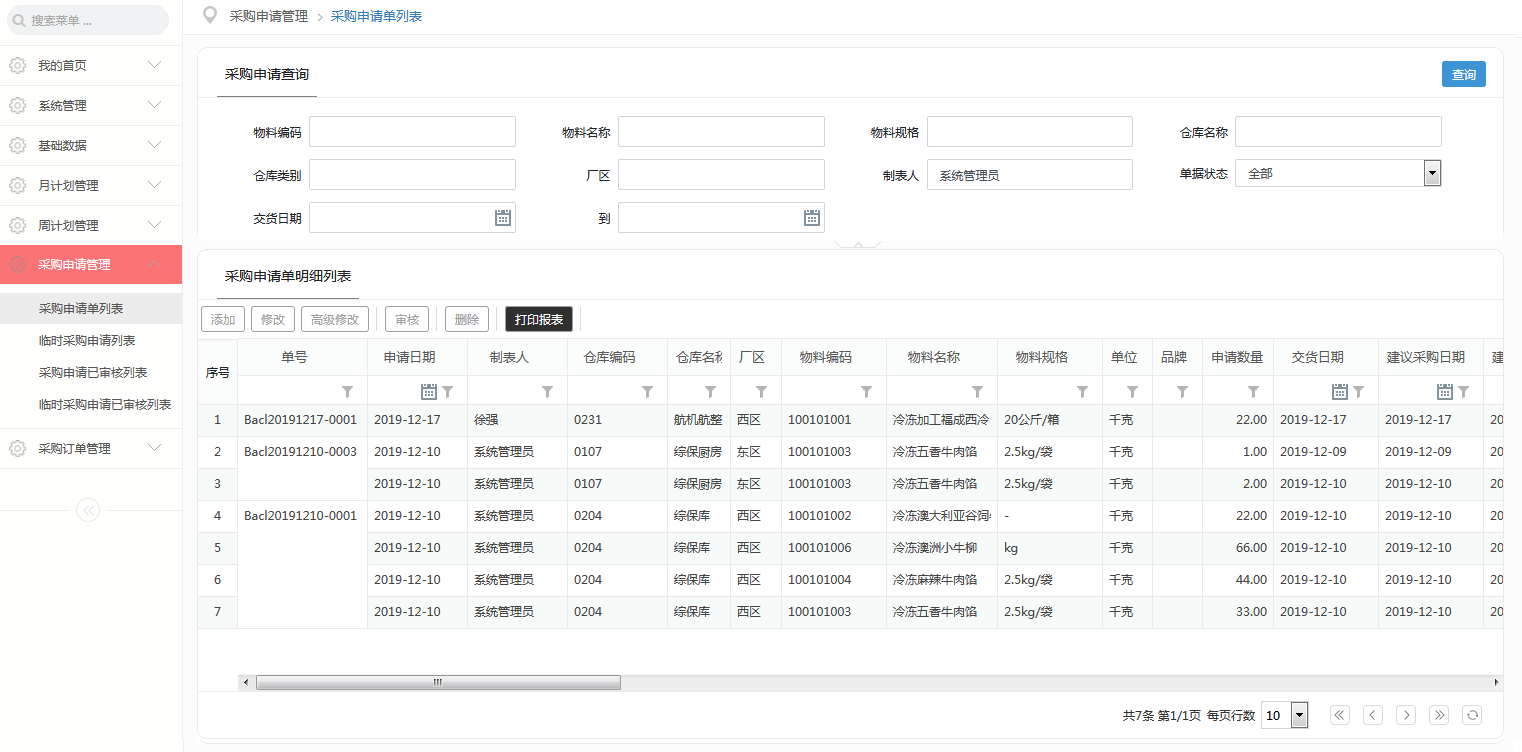Open calendar picker for 到 end date field
The width and height of the screenshot is (1522, 752).
(812, 217)
